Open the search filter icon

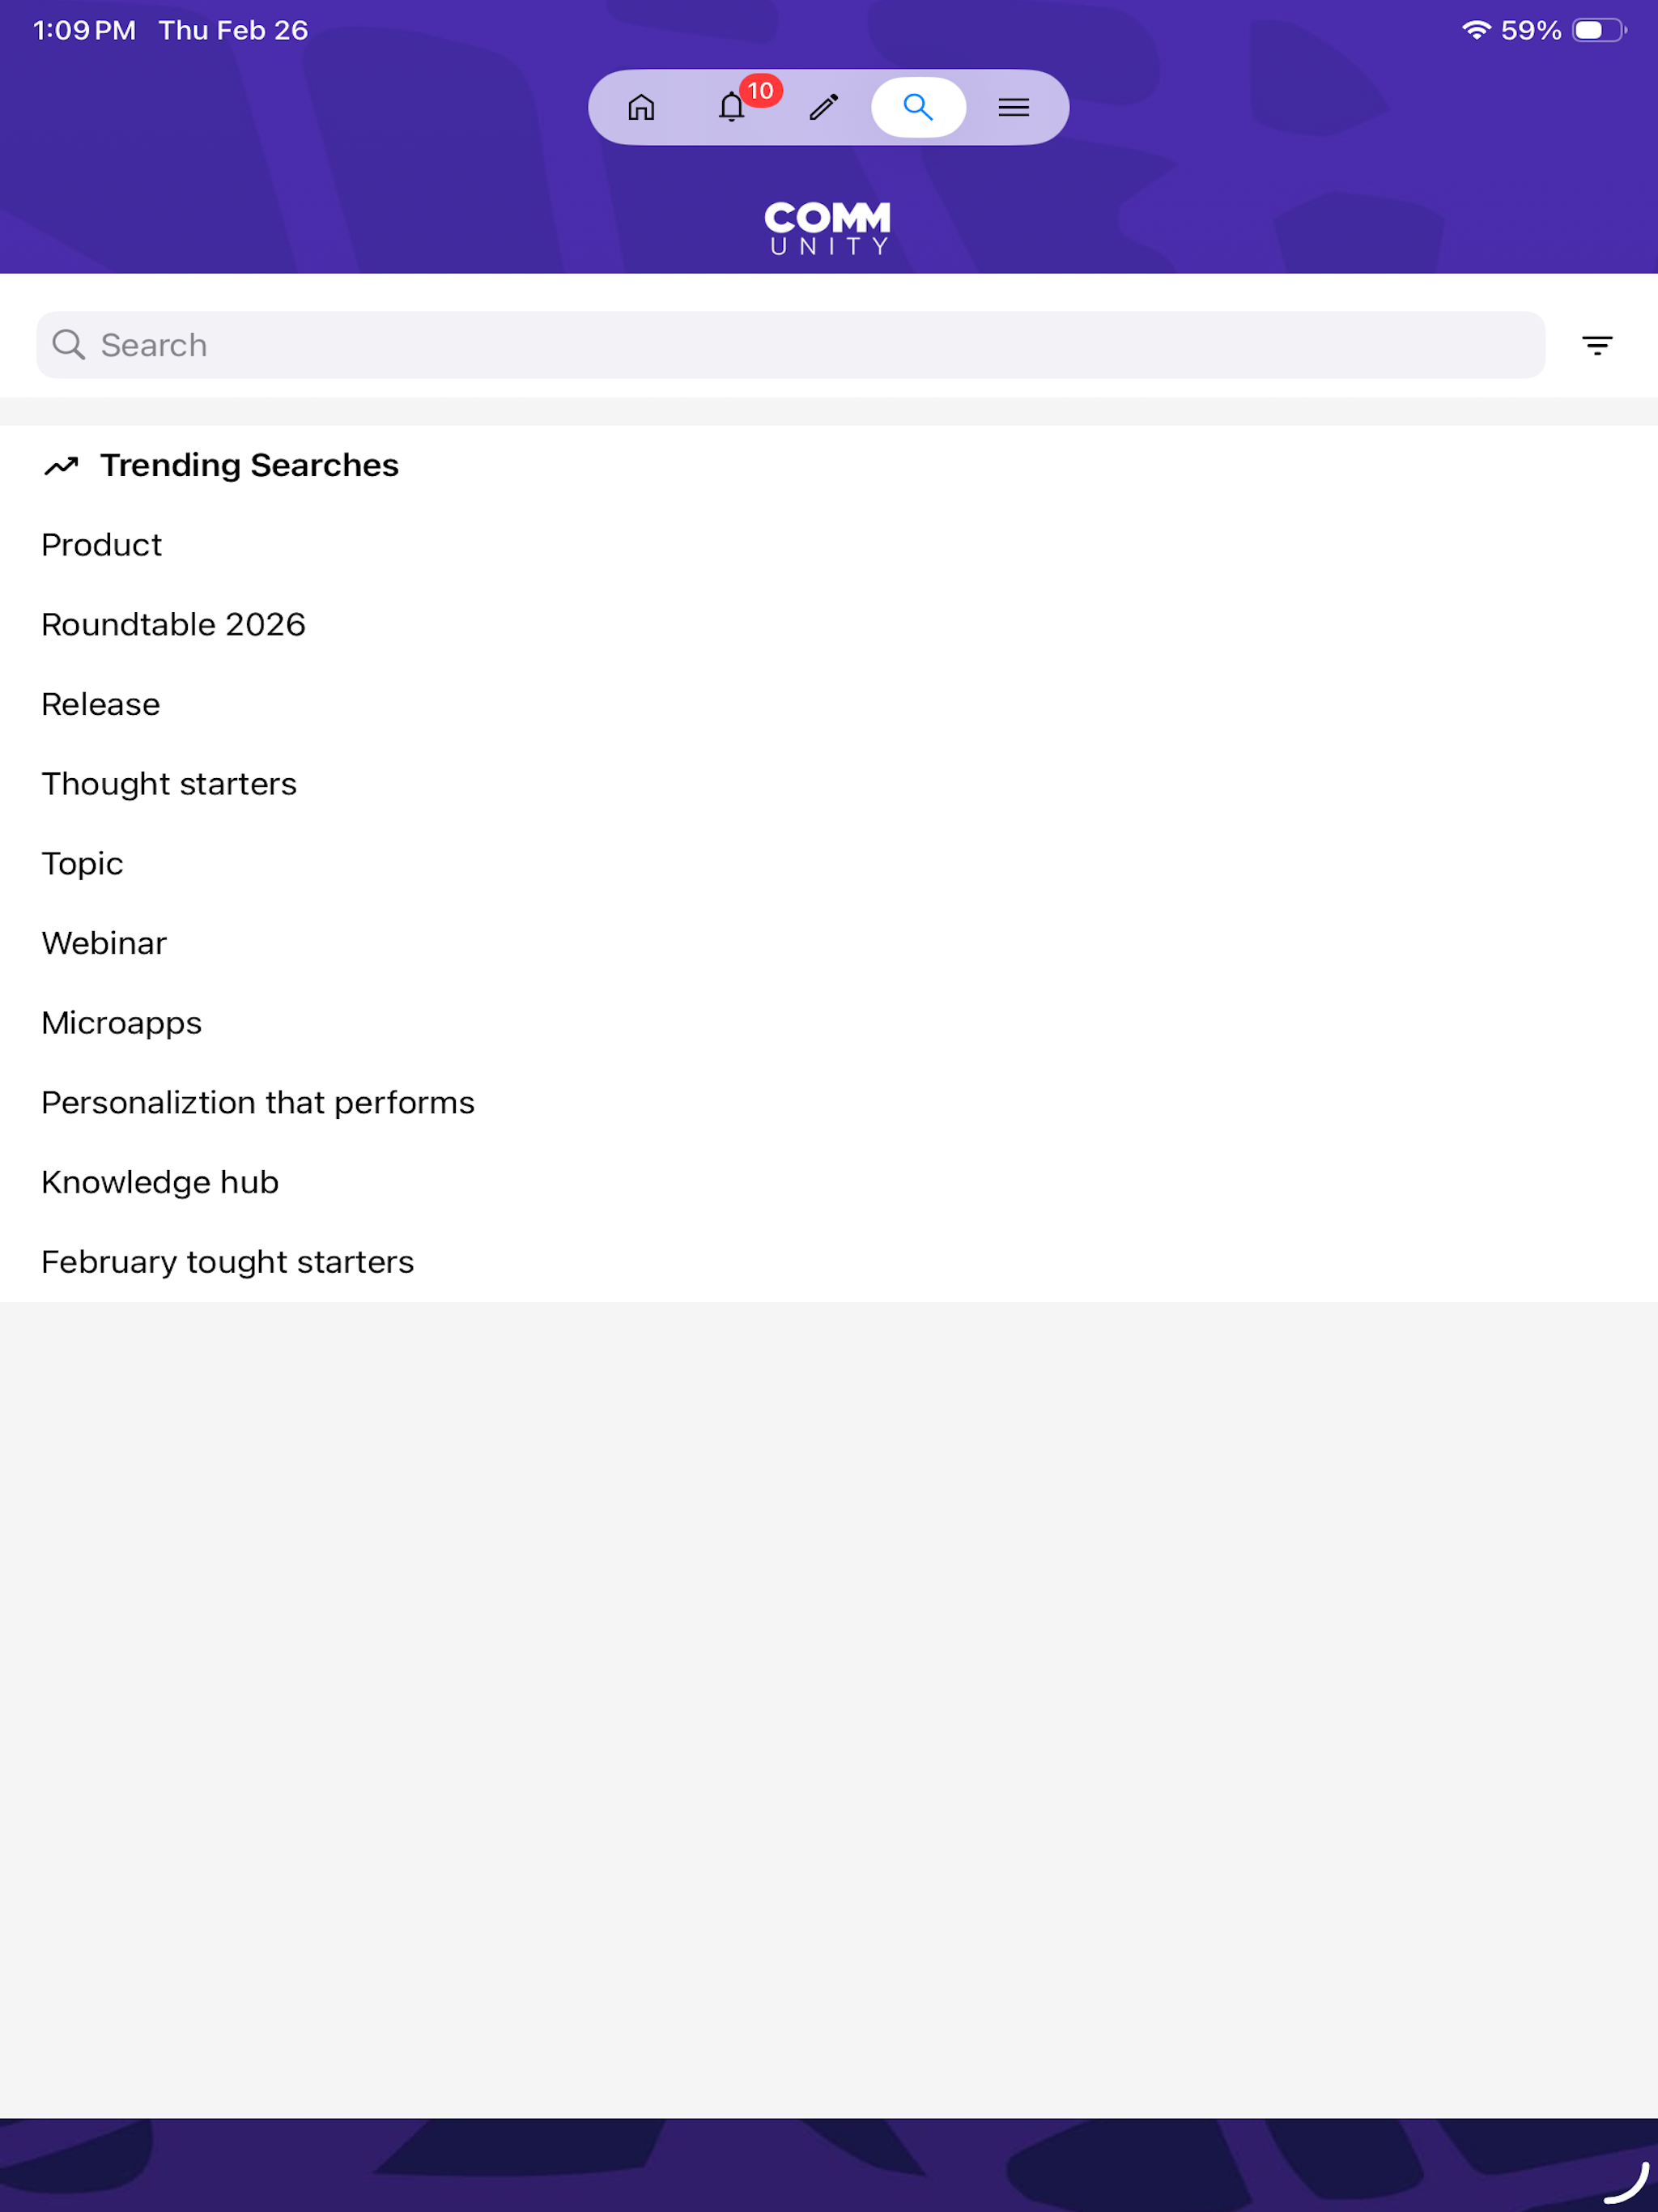1597,345
